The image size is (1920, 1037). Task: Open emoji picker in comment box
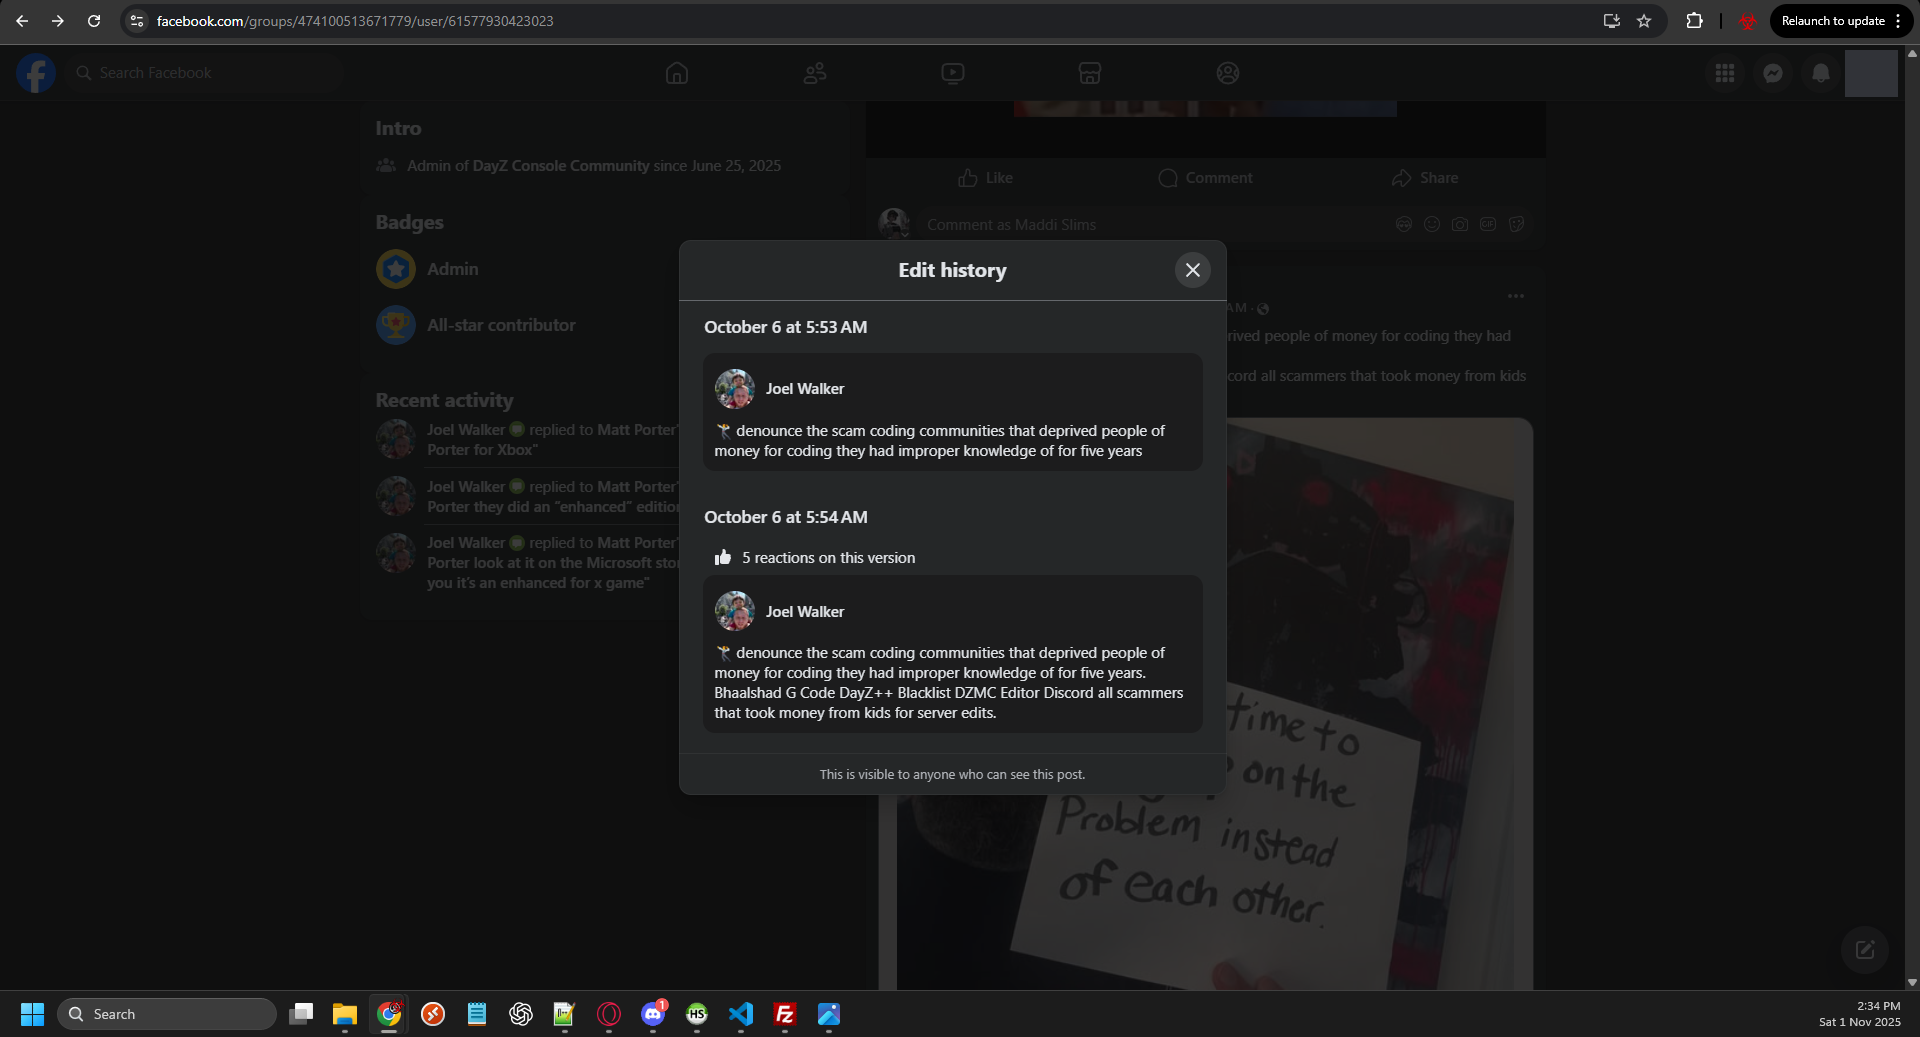[1432, 225]
